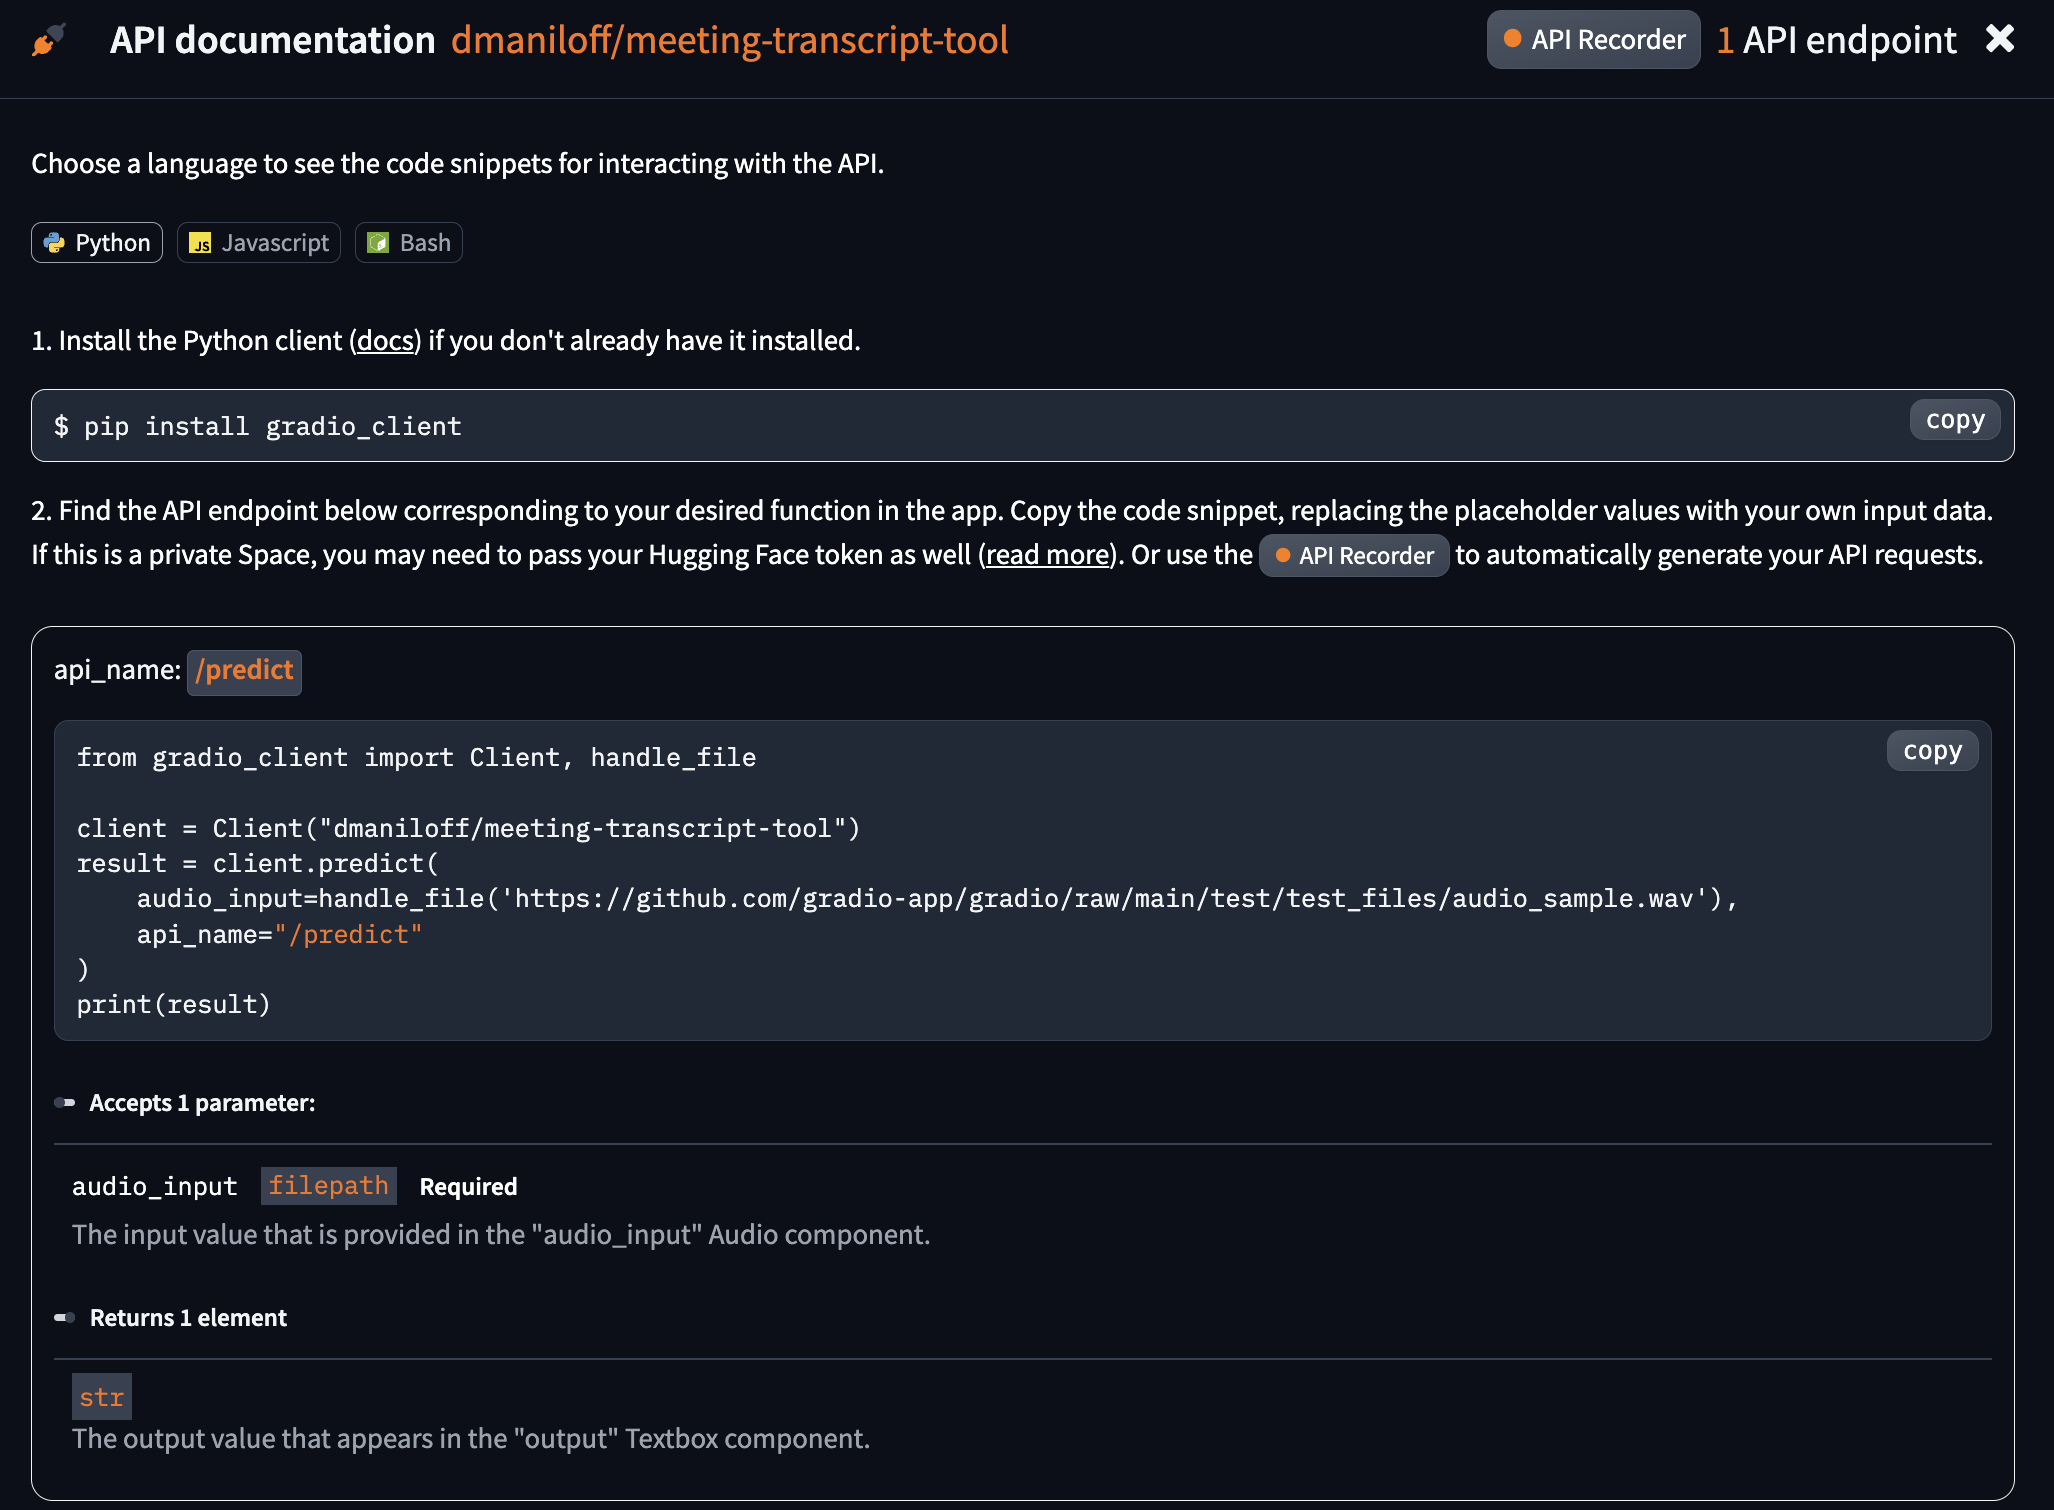Click the Returns 1 element heading icon

65,1318
